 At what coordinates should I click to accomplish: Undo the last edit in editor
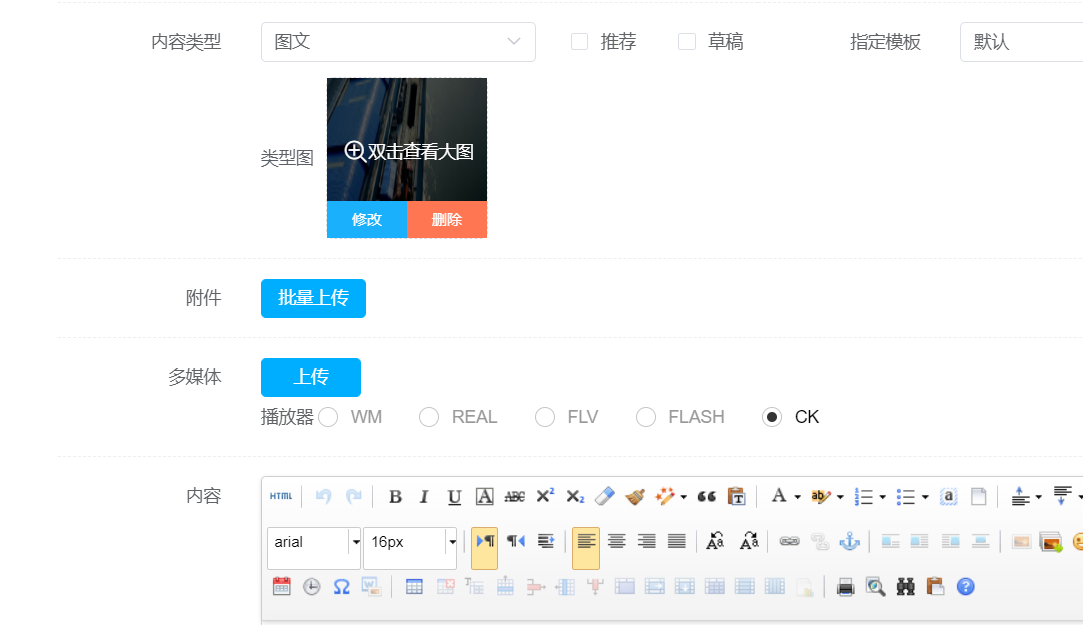(323, 496)
